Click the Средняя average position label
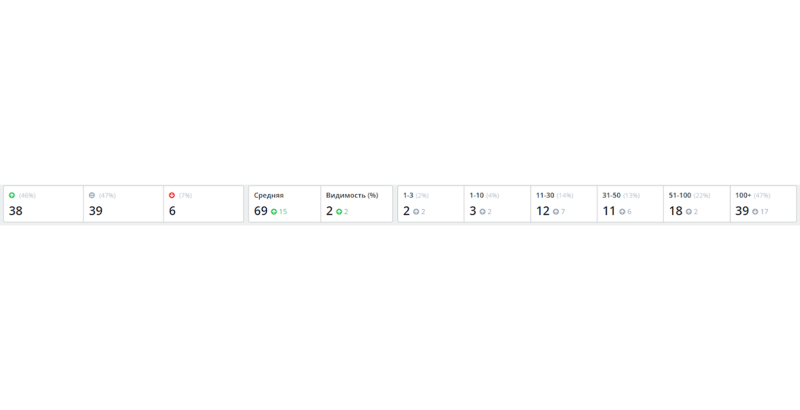The width and height of the screenshot is (800, 410). pyautogui.click(x=269, y=195)
